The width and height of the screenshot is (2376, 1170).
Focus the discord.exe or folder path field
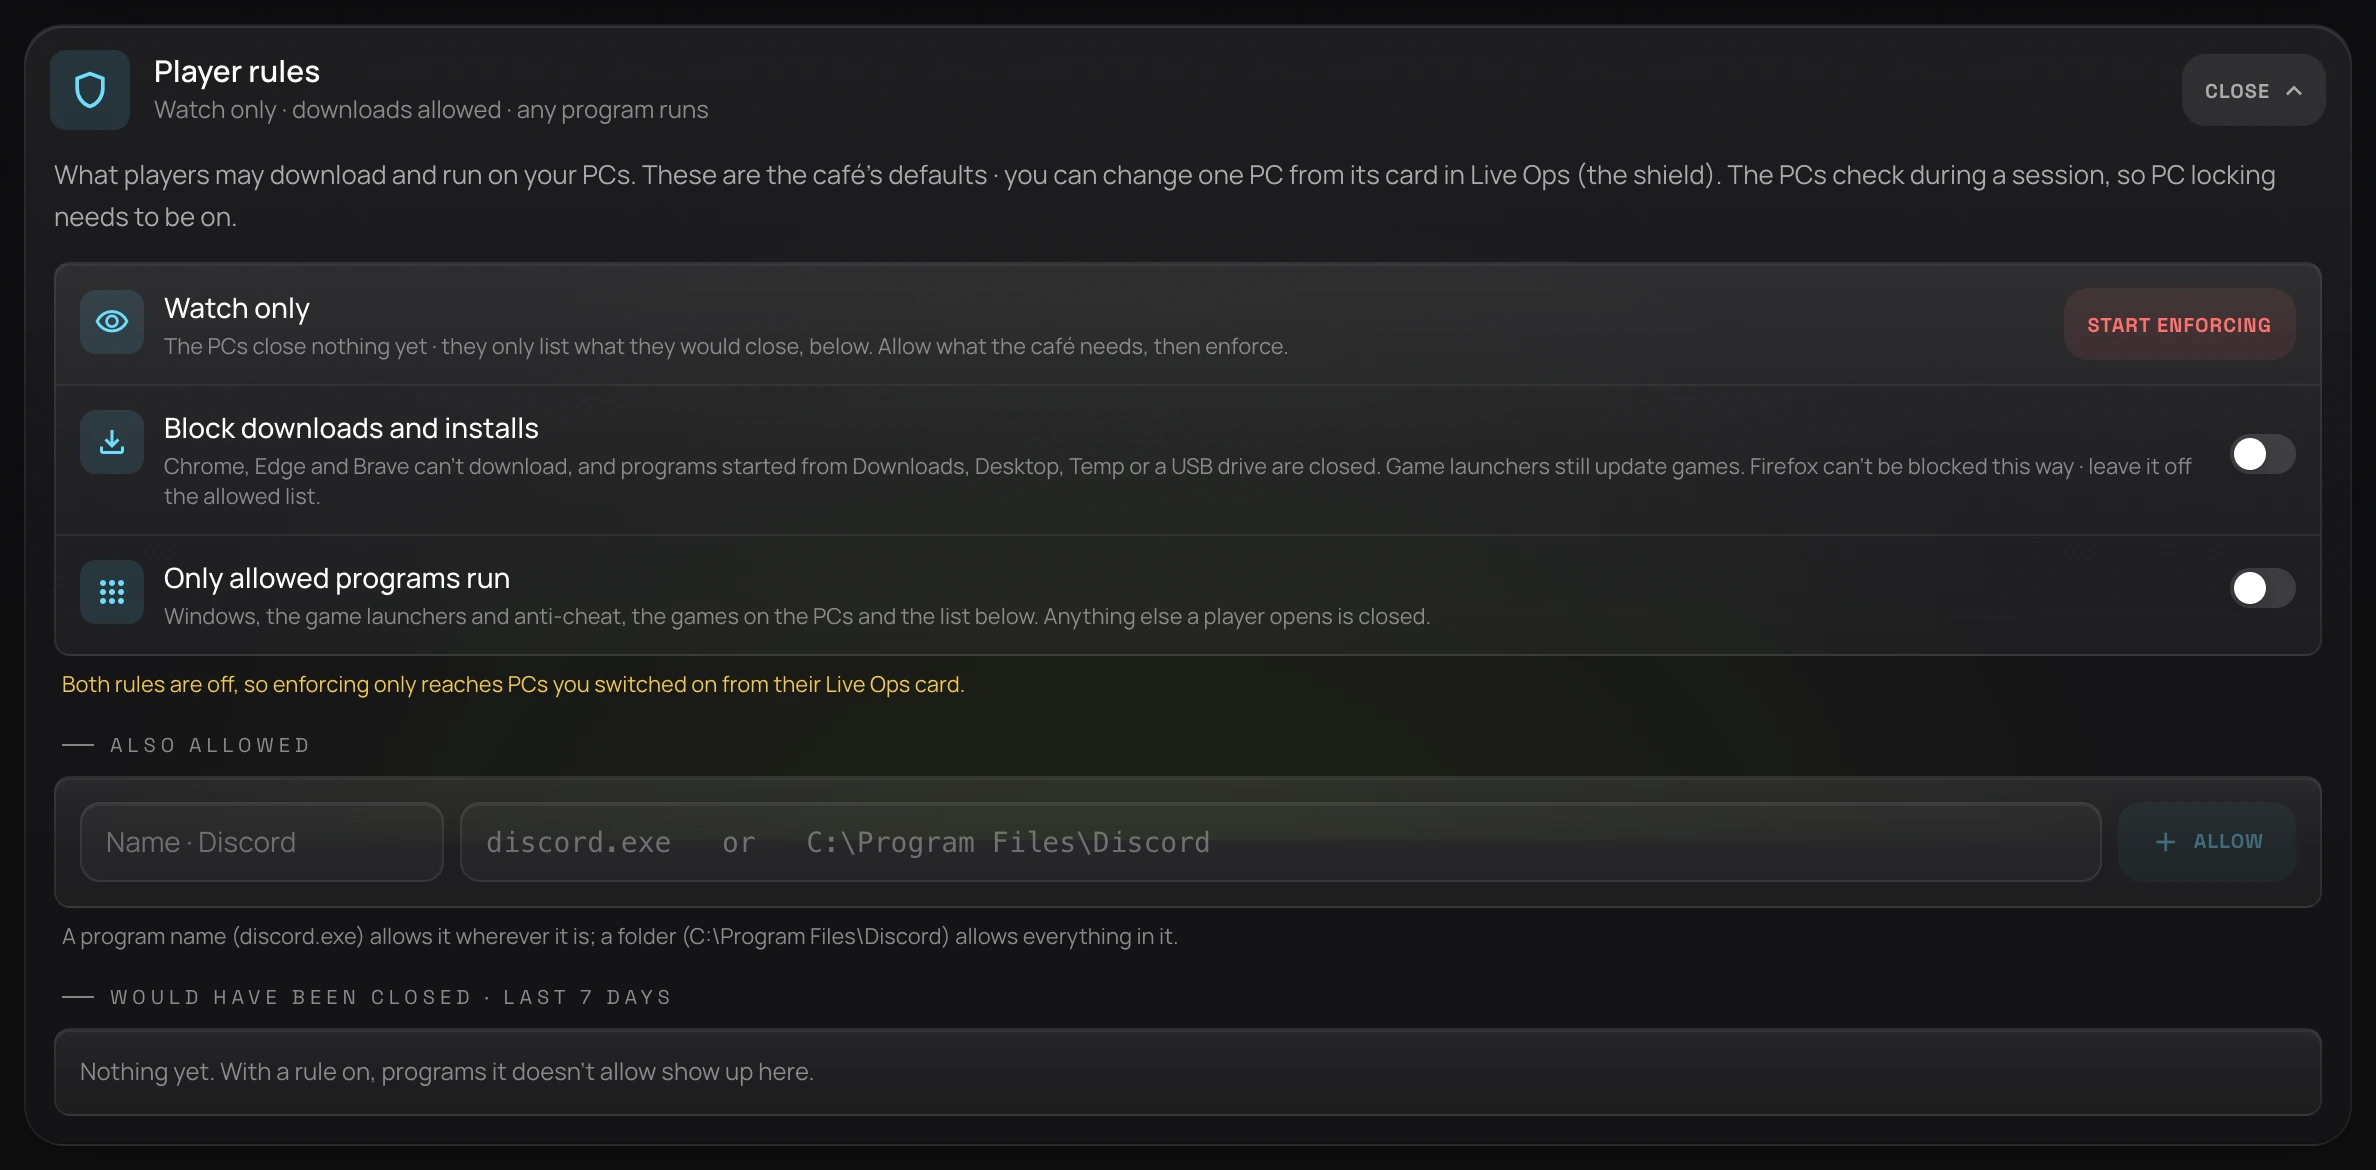1280,842
